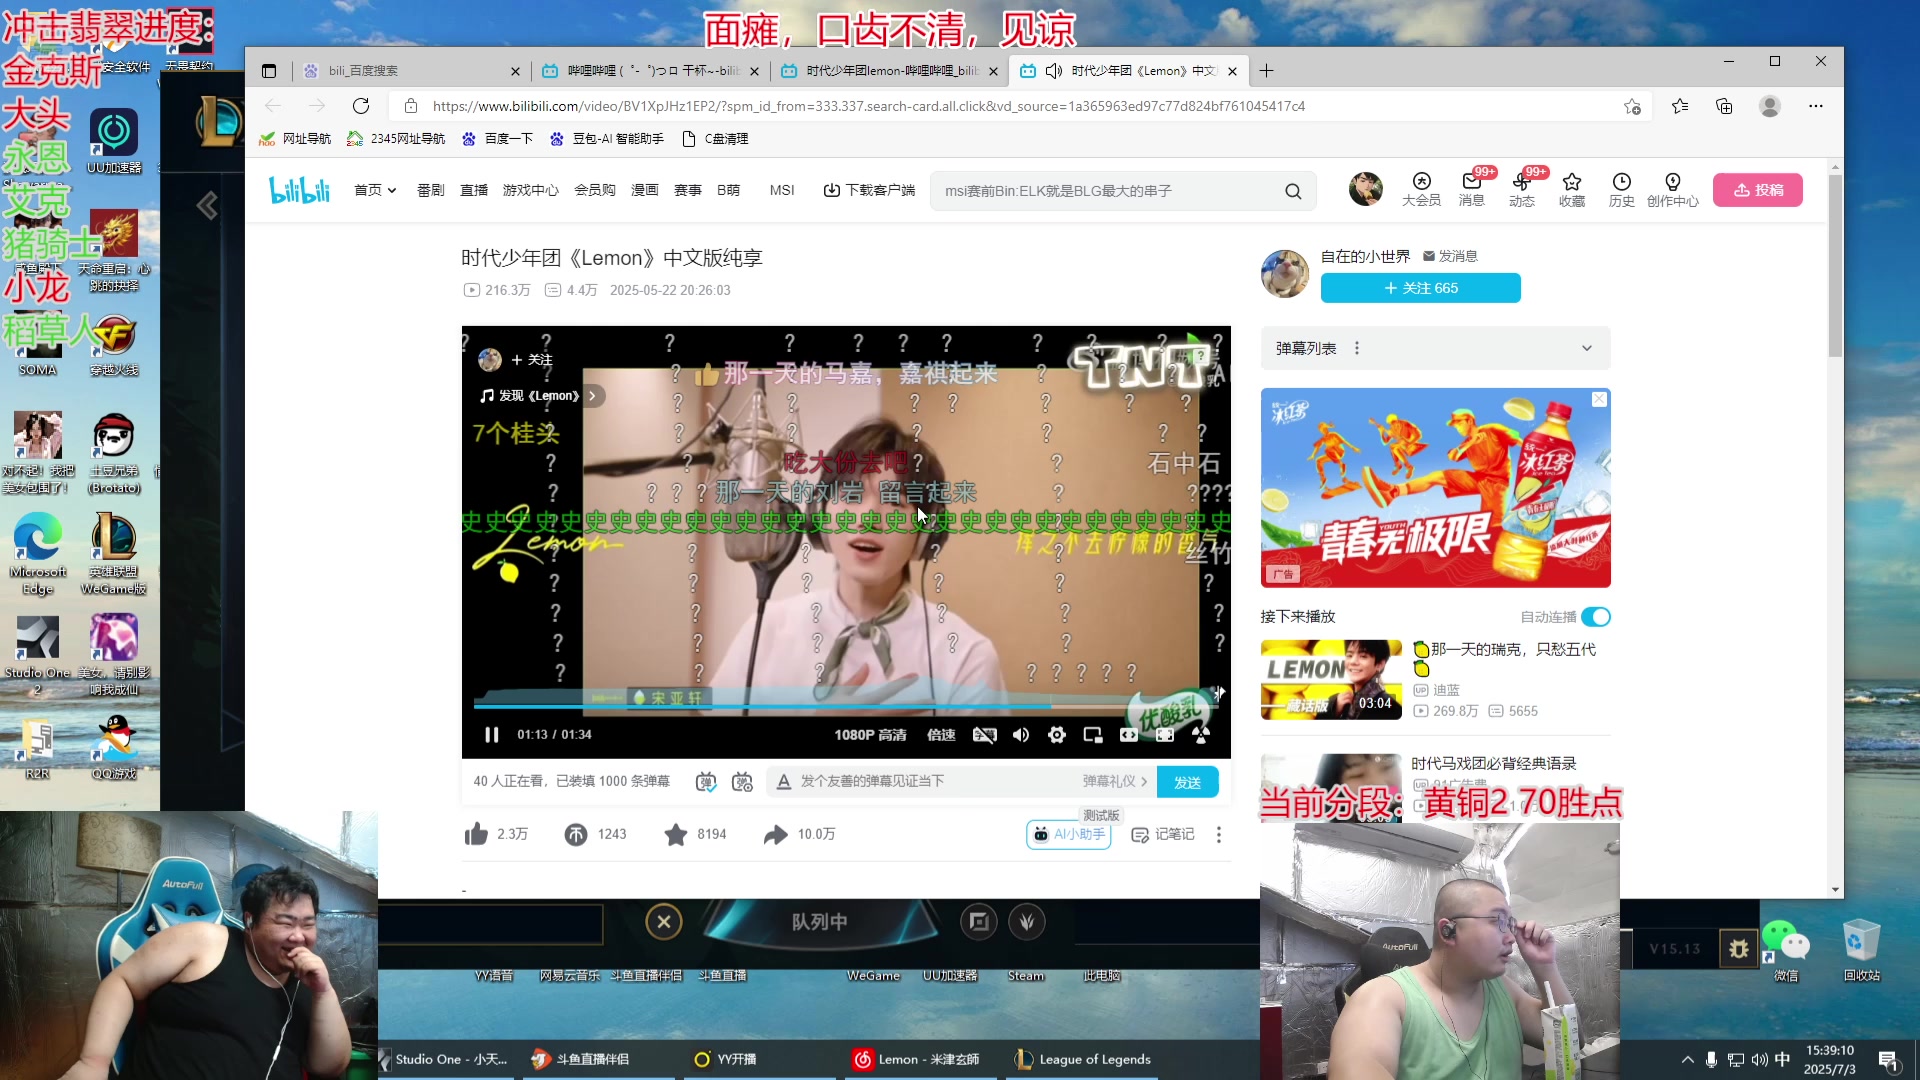1920x1080 pixels.
Task: Open 弹幕礼仪 etiquette link
Action: click(1114, 782)
